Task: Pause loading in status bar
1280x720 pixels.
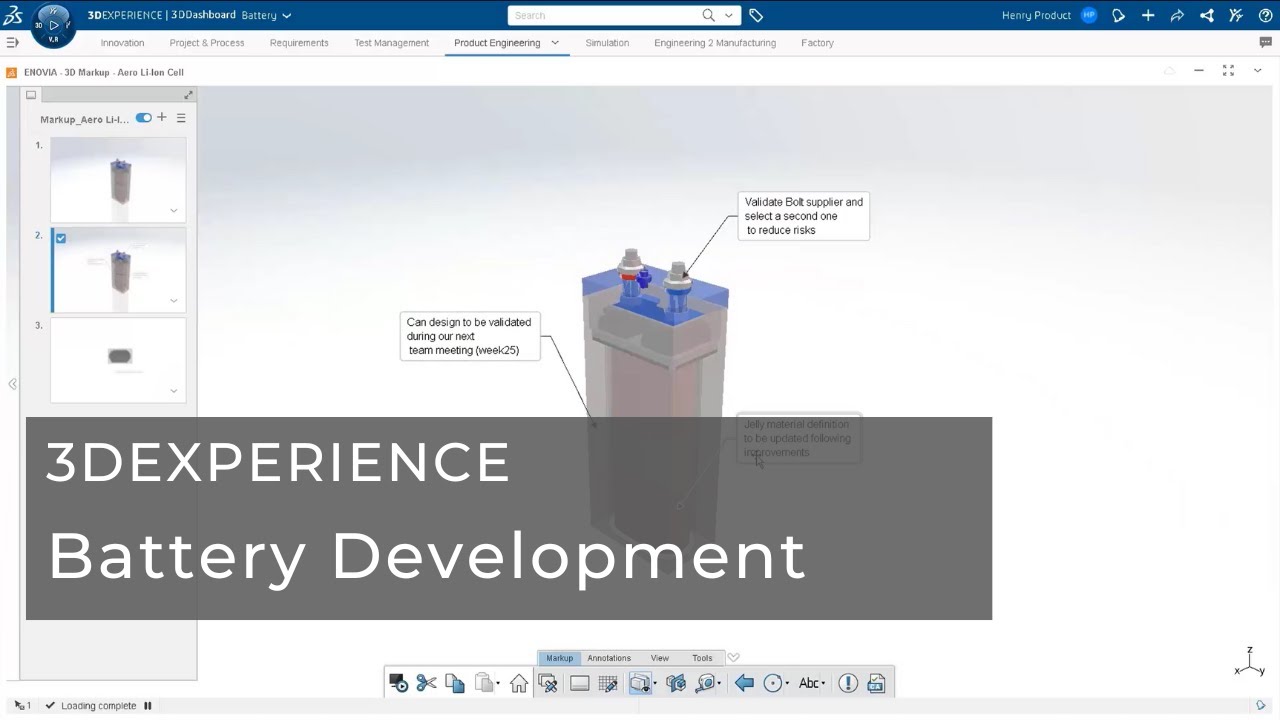Action: point(148,706)
